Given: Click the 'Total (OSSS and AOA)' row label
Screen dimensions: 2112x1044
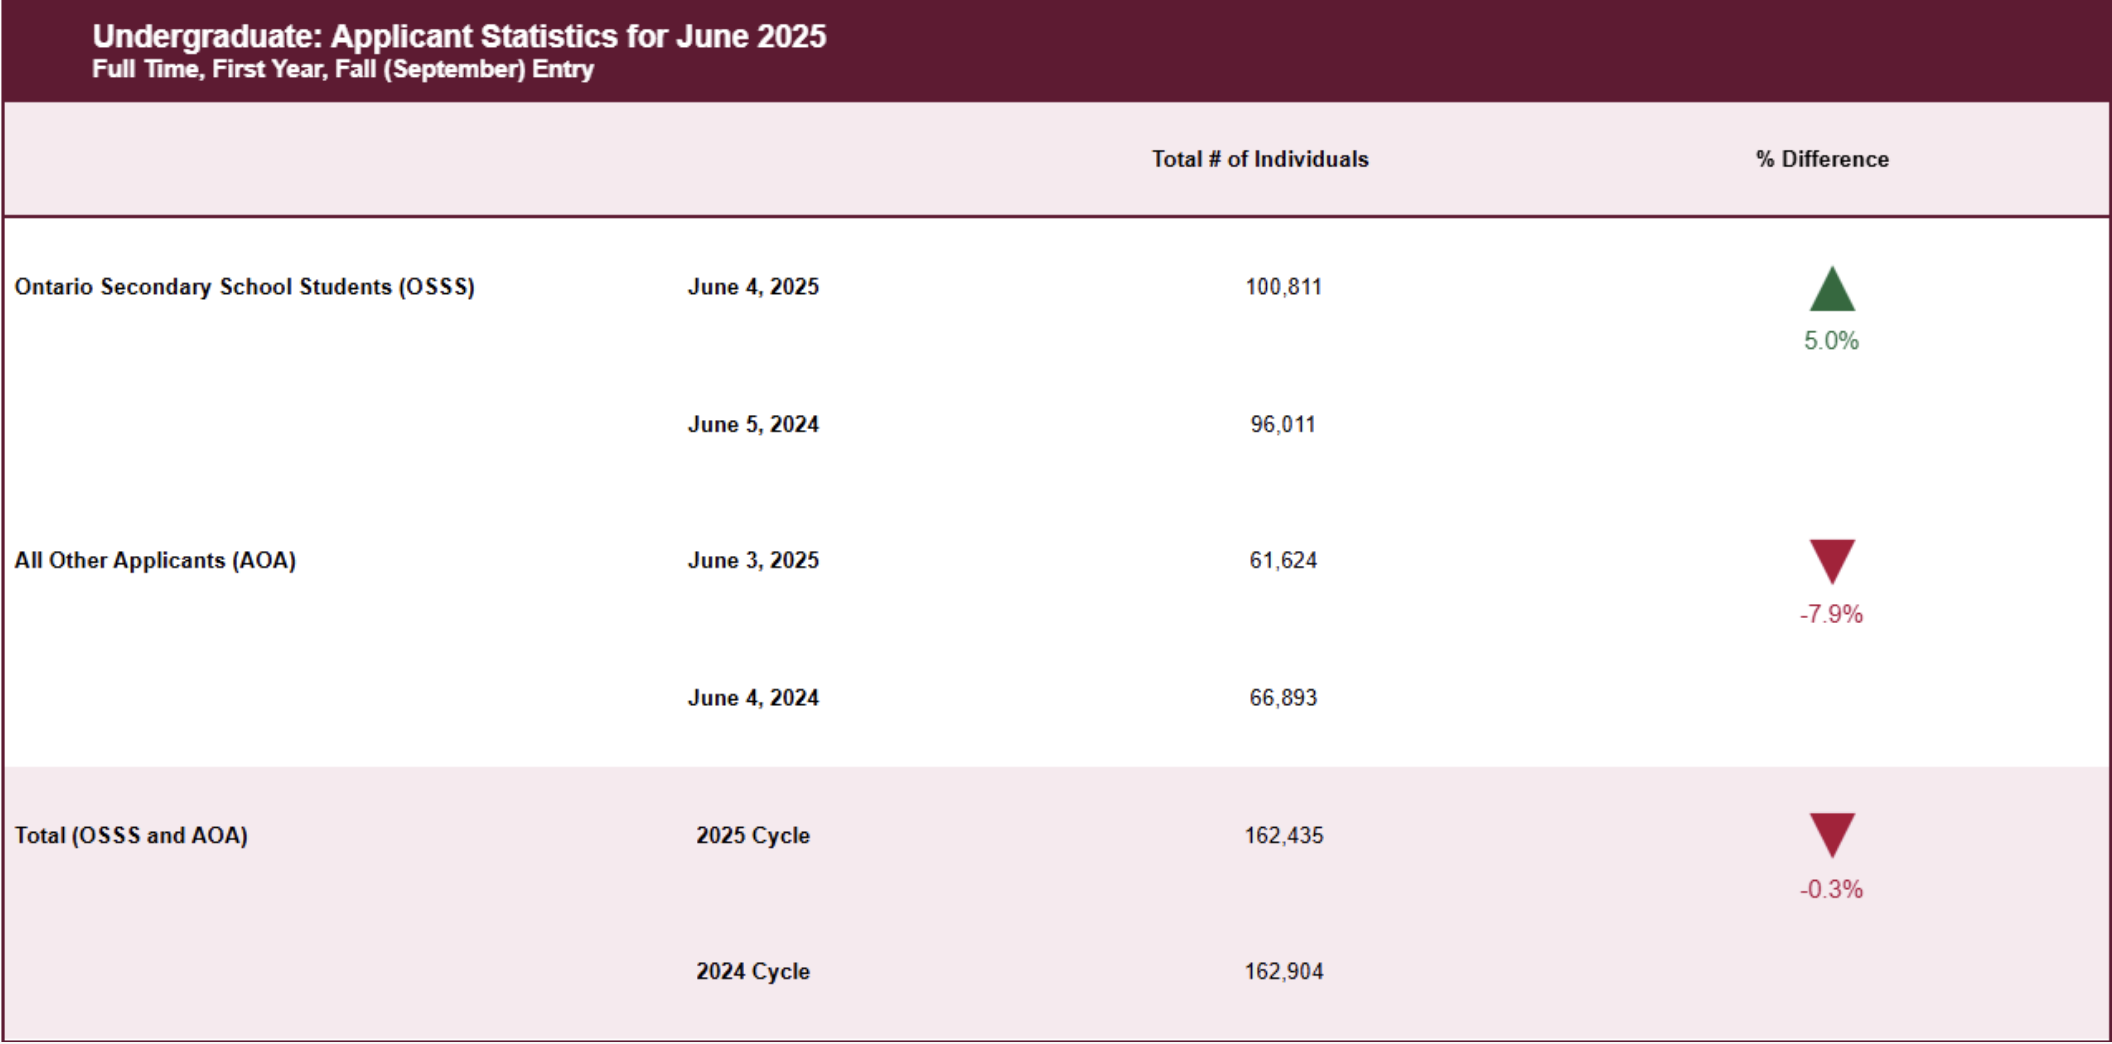Looking at the screenshot, I should click(131, 835).
